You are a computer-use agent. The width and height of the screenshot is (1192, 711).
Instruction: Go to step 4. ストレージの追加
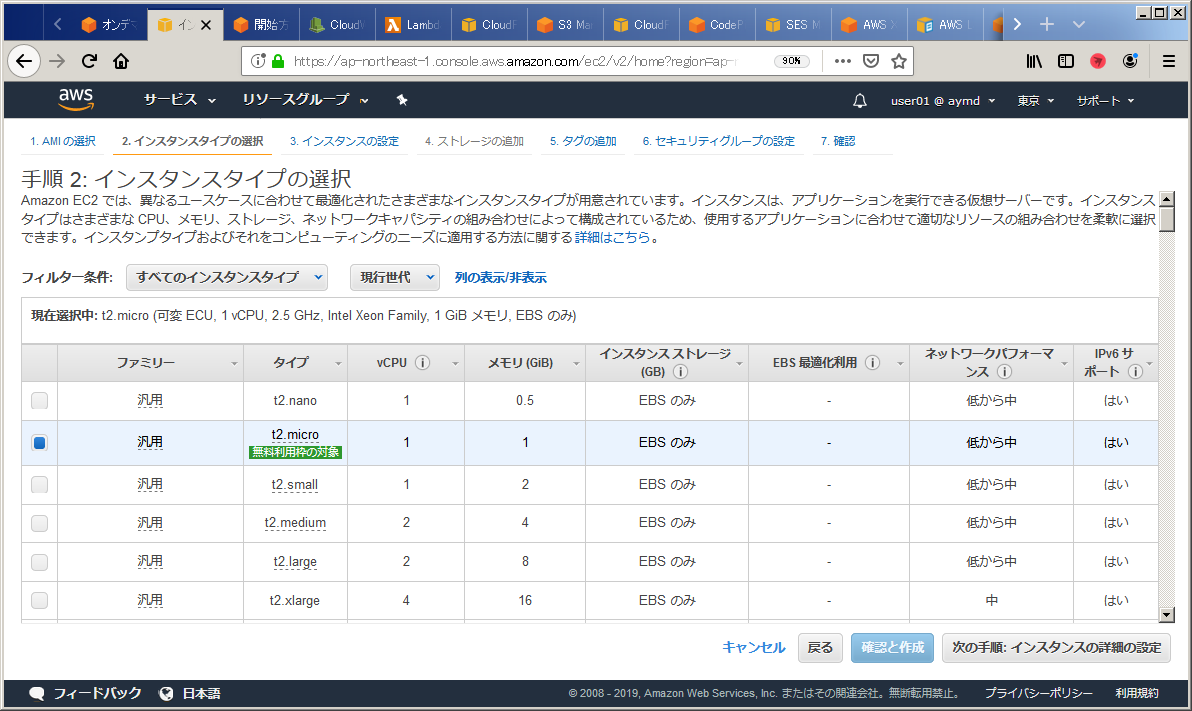pyautogui.click(x=474, y=141)
